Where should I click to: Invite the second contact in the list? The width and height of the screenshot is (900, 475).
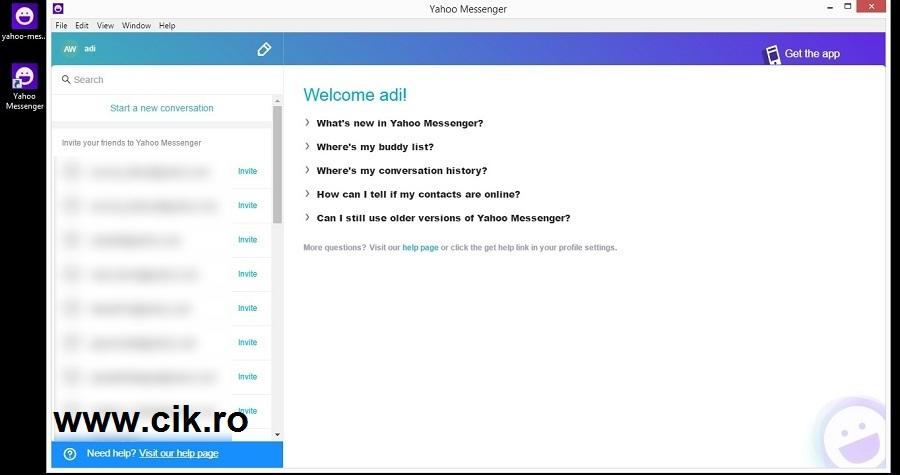coord(247,205)
